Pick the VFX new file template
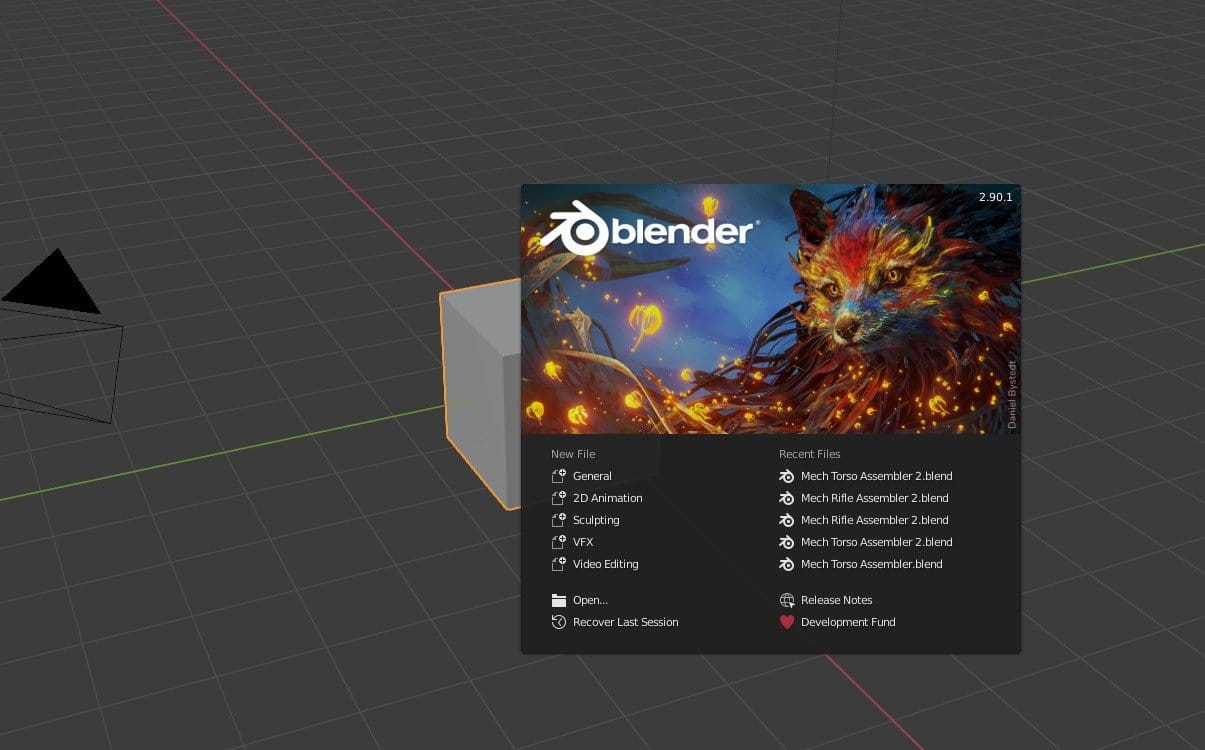Viewport: 1205px width, 750px height. (572, 542)
